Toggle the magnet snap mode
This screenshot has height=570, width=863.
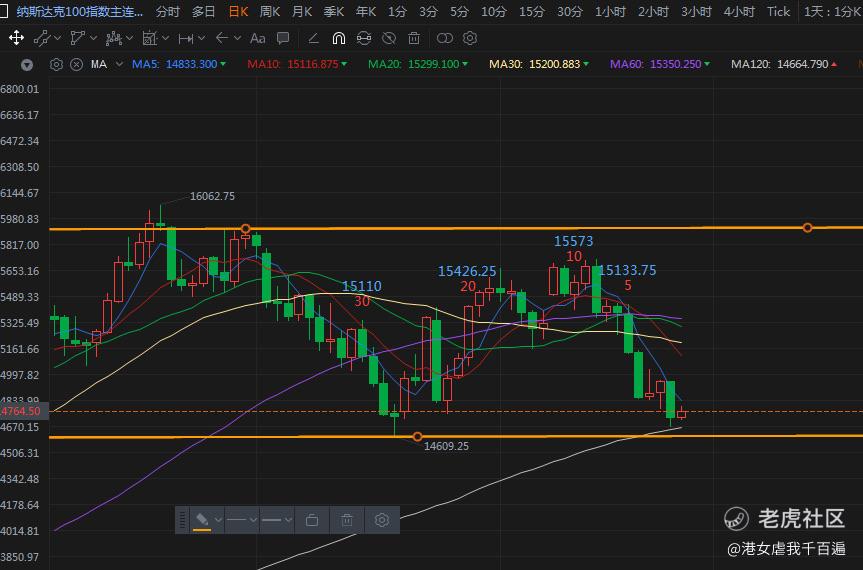click(338, 38)
